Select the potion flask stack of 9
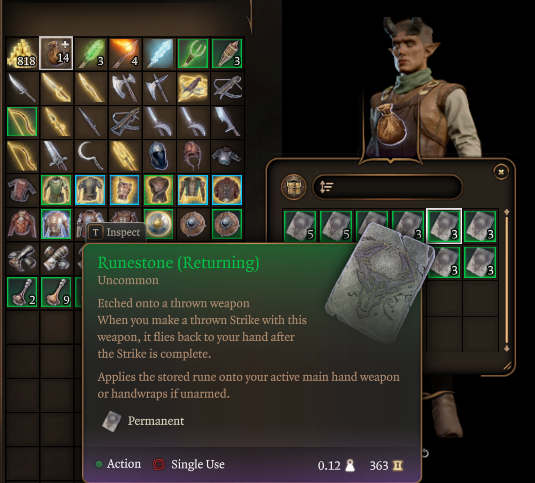 56,292
